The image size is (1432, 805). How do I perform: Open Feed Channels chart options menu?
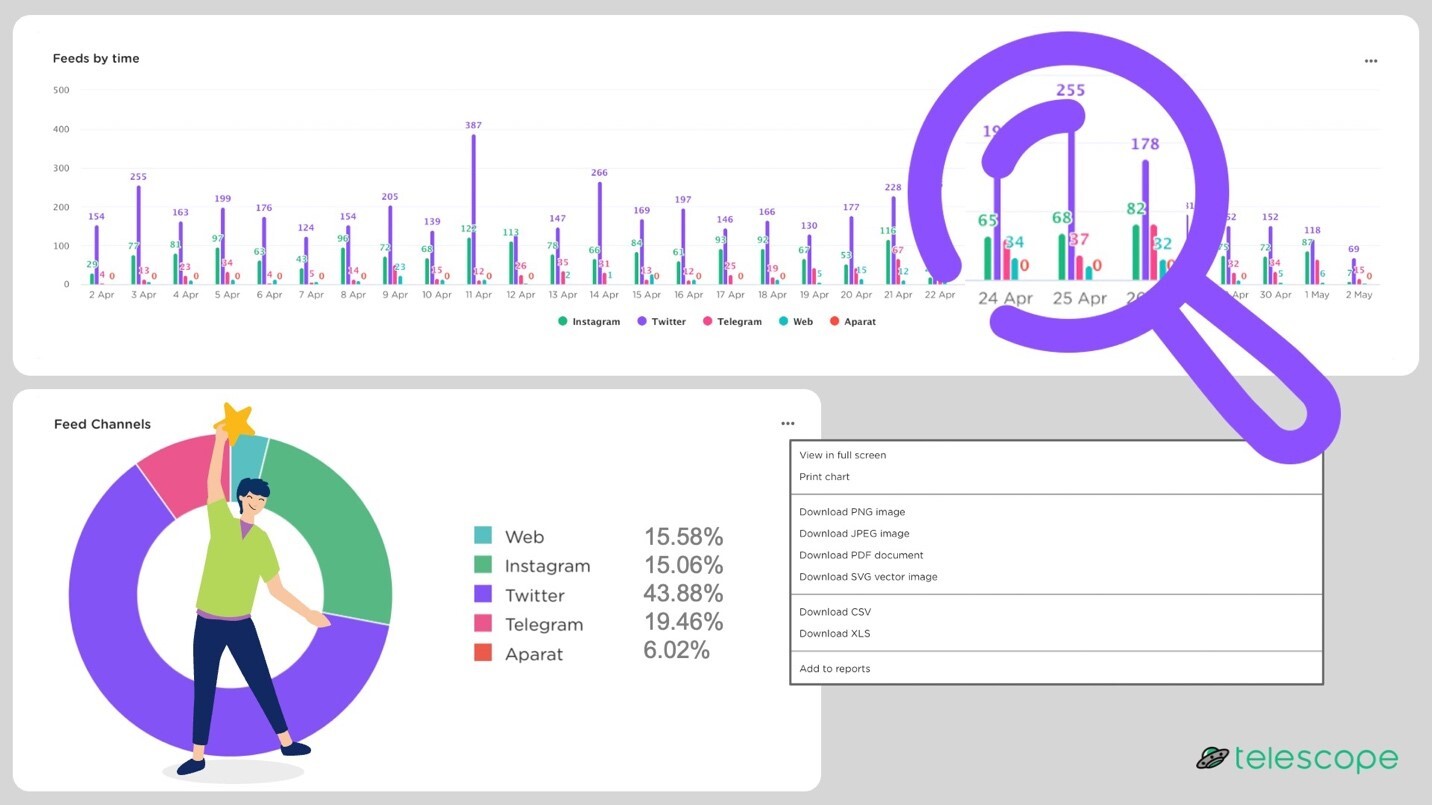[788, 424]
